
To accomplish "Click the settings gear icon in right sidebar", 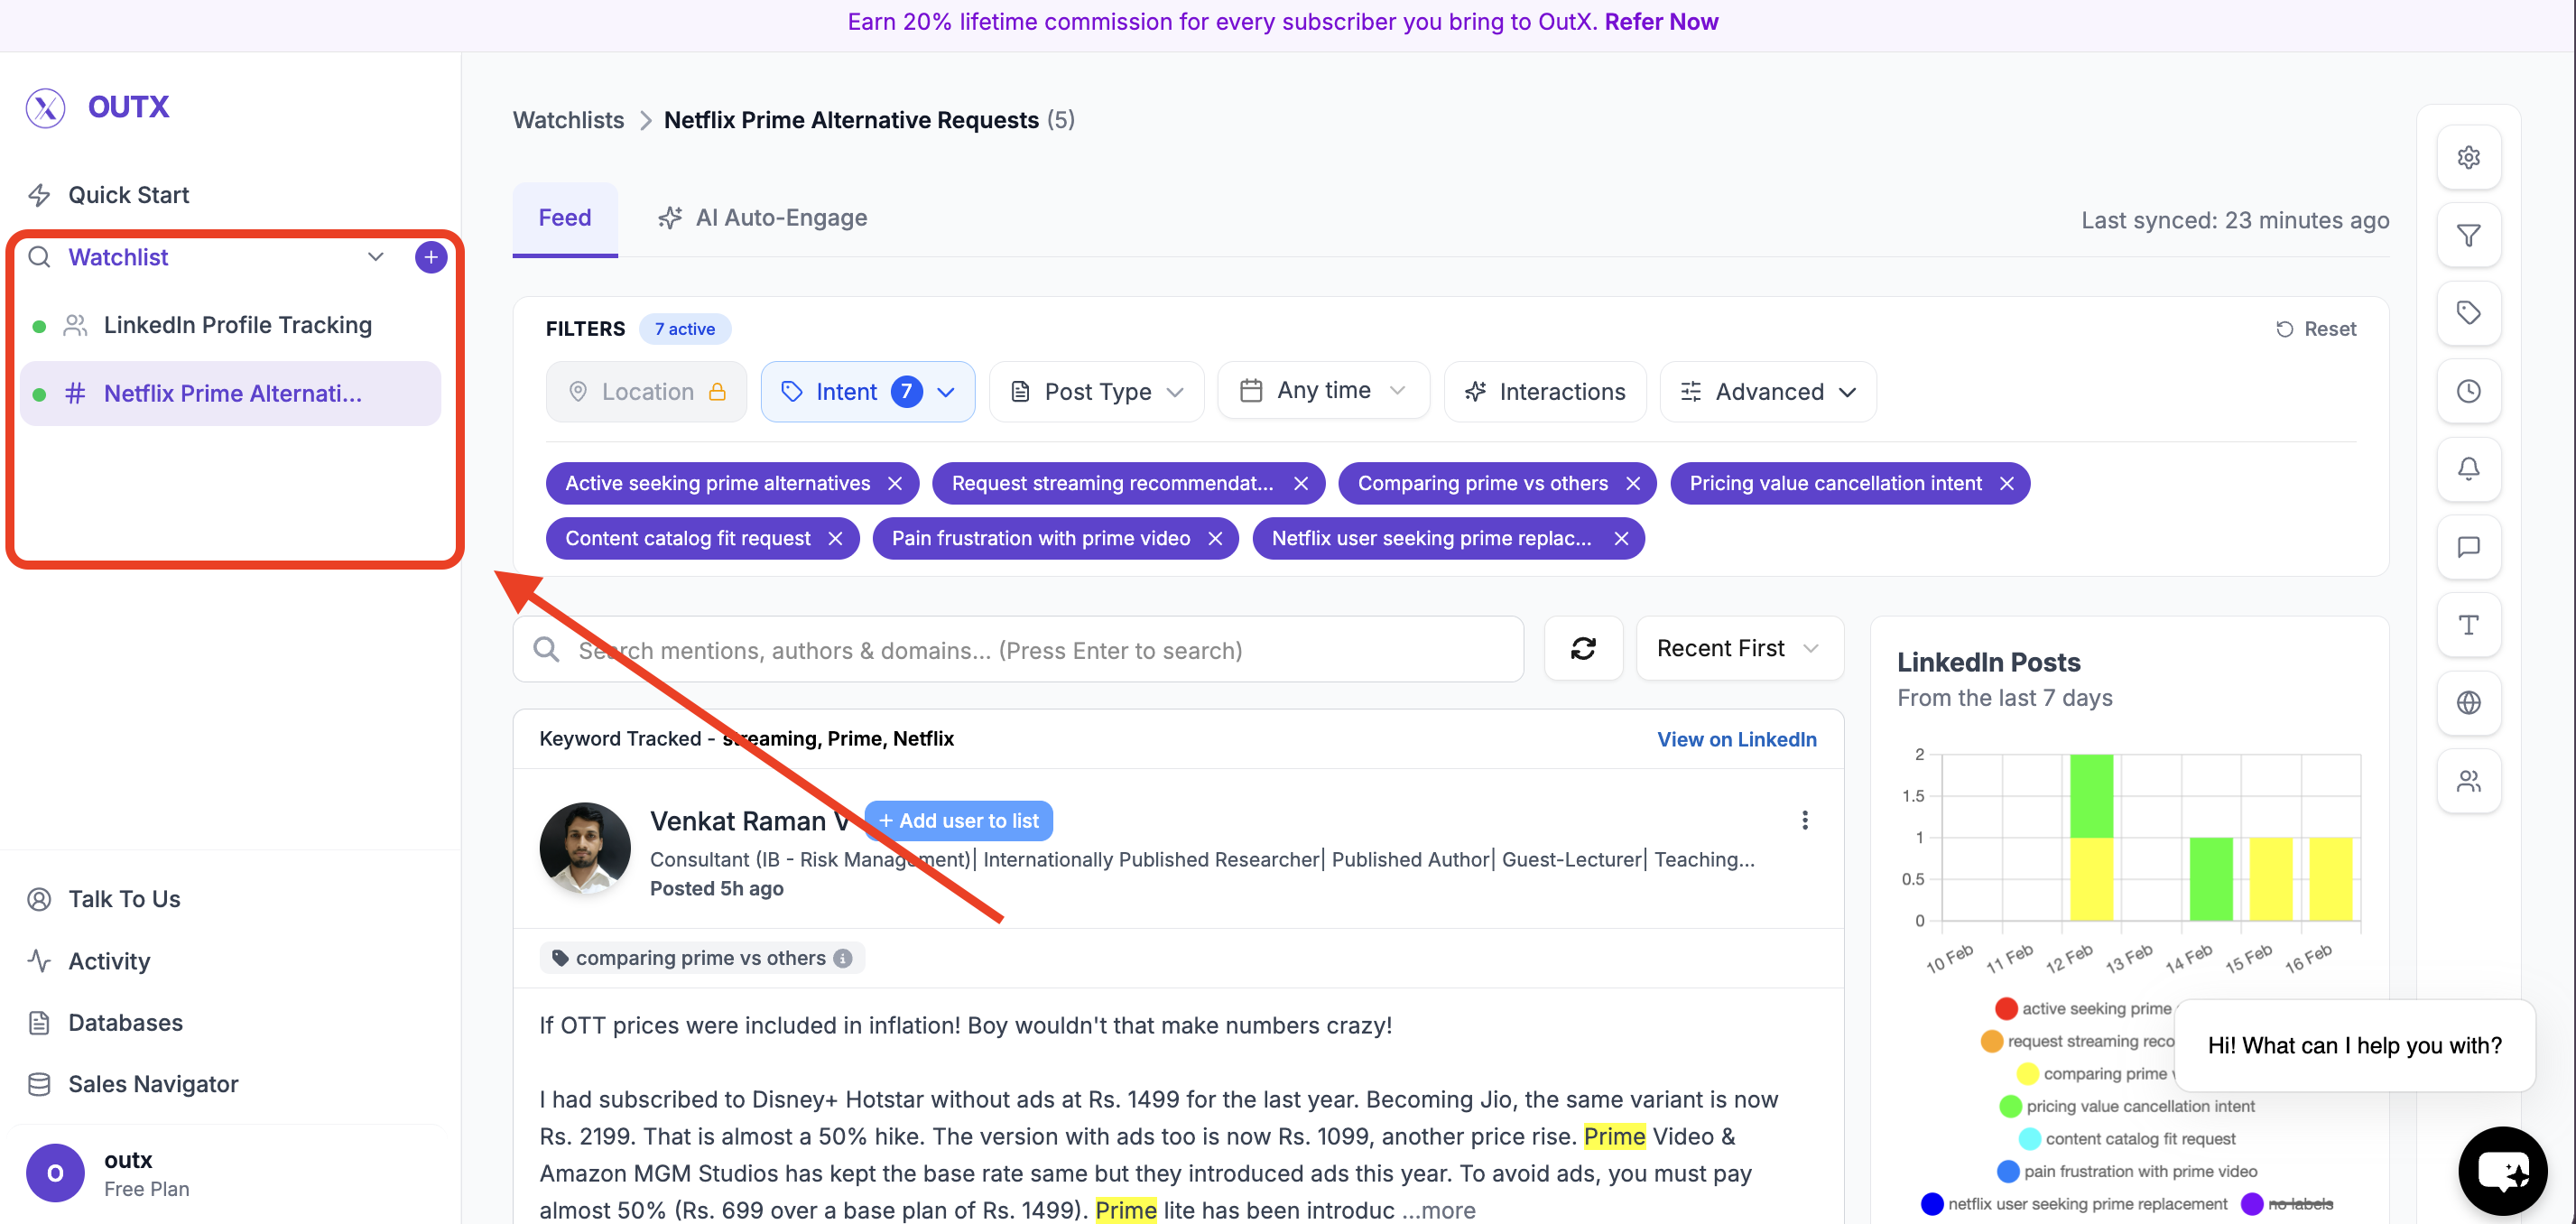I will click(2468, 157).
